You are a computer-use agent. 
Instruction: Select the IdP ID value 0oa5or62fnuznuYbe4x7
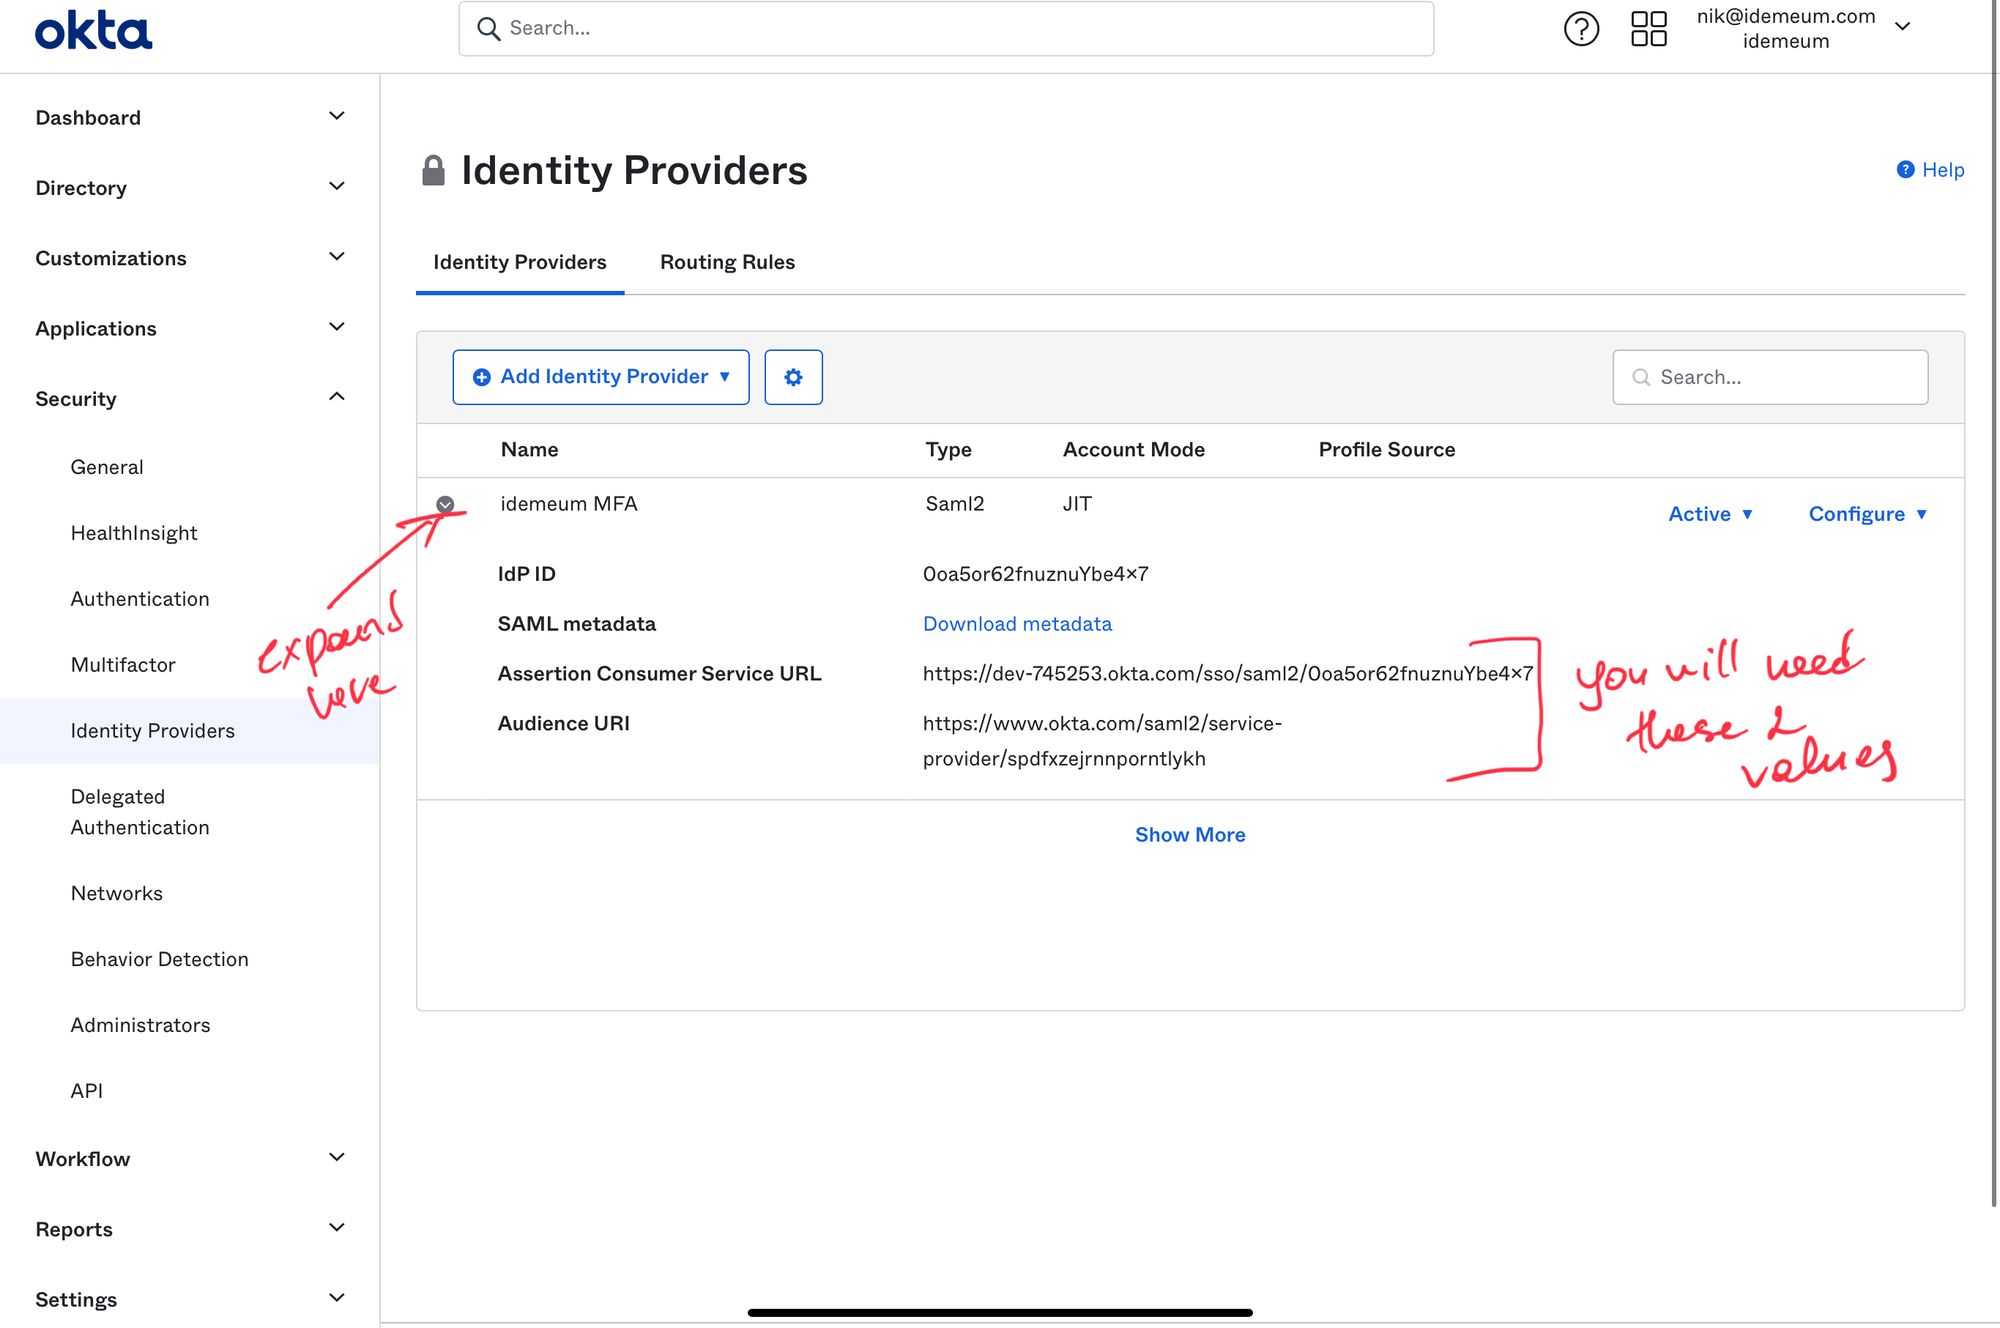1035,574
